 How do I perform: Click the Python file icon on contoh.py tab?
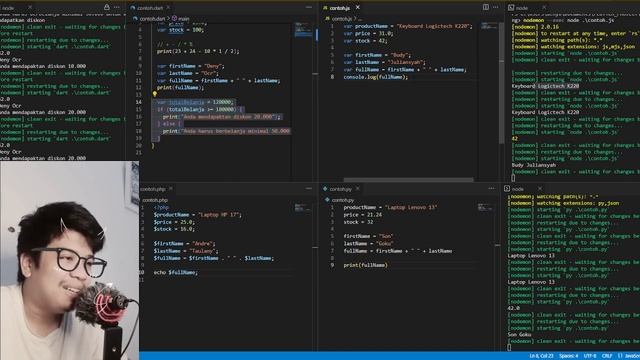pos(325,189)
